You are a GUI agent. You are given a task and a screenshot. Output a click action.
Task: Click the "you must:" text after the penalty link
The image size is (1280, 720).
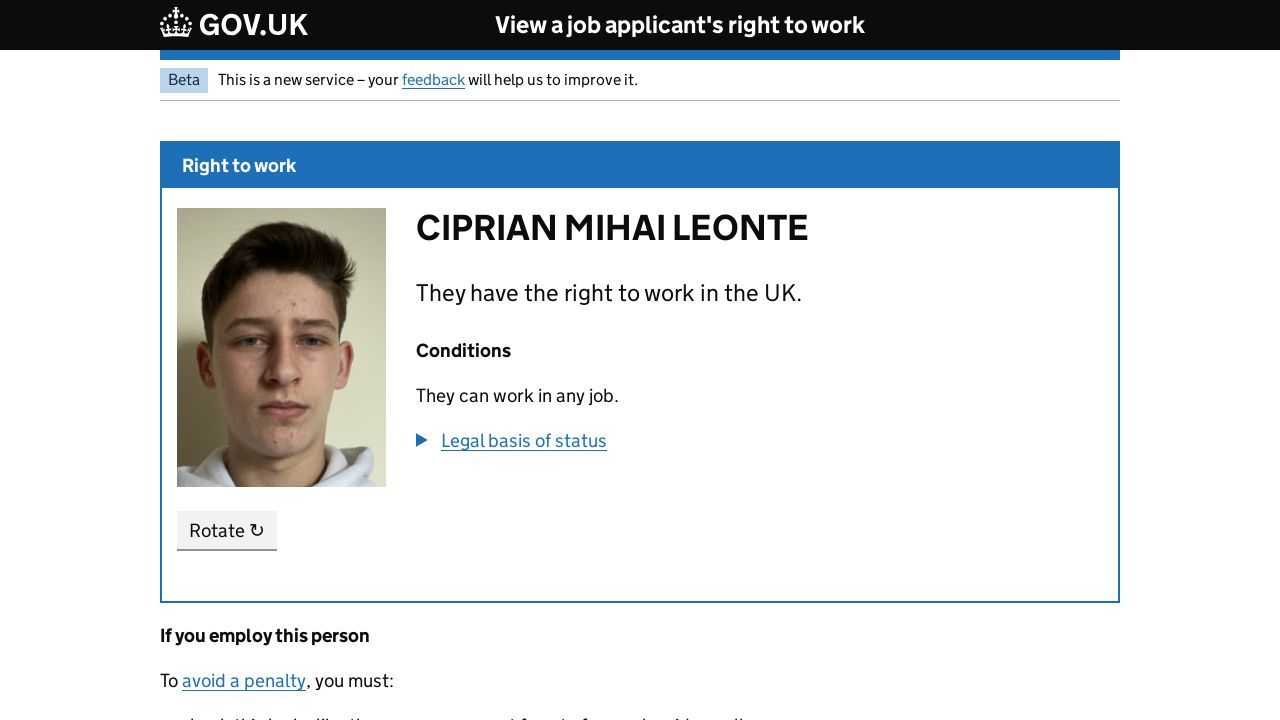[354, 681]
